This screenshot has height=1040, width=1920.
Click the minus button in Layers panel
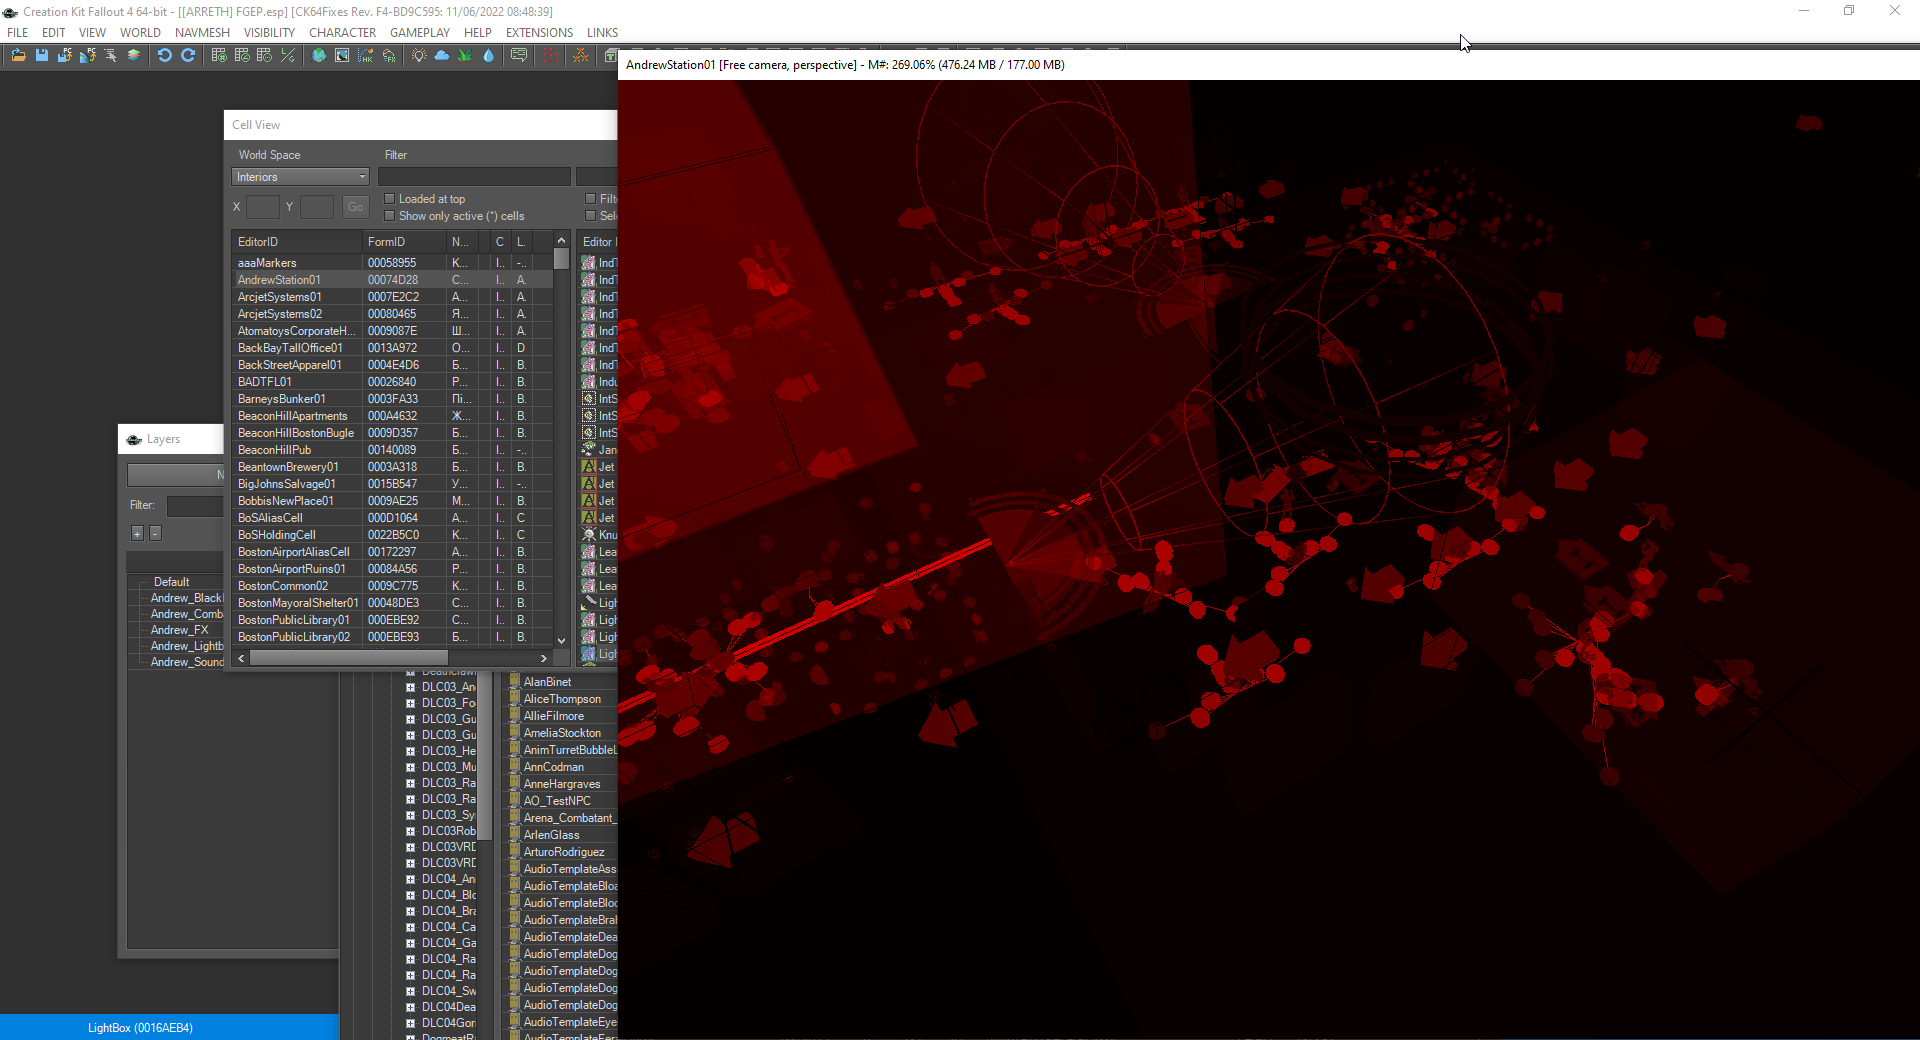(155, 533)
